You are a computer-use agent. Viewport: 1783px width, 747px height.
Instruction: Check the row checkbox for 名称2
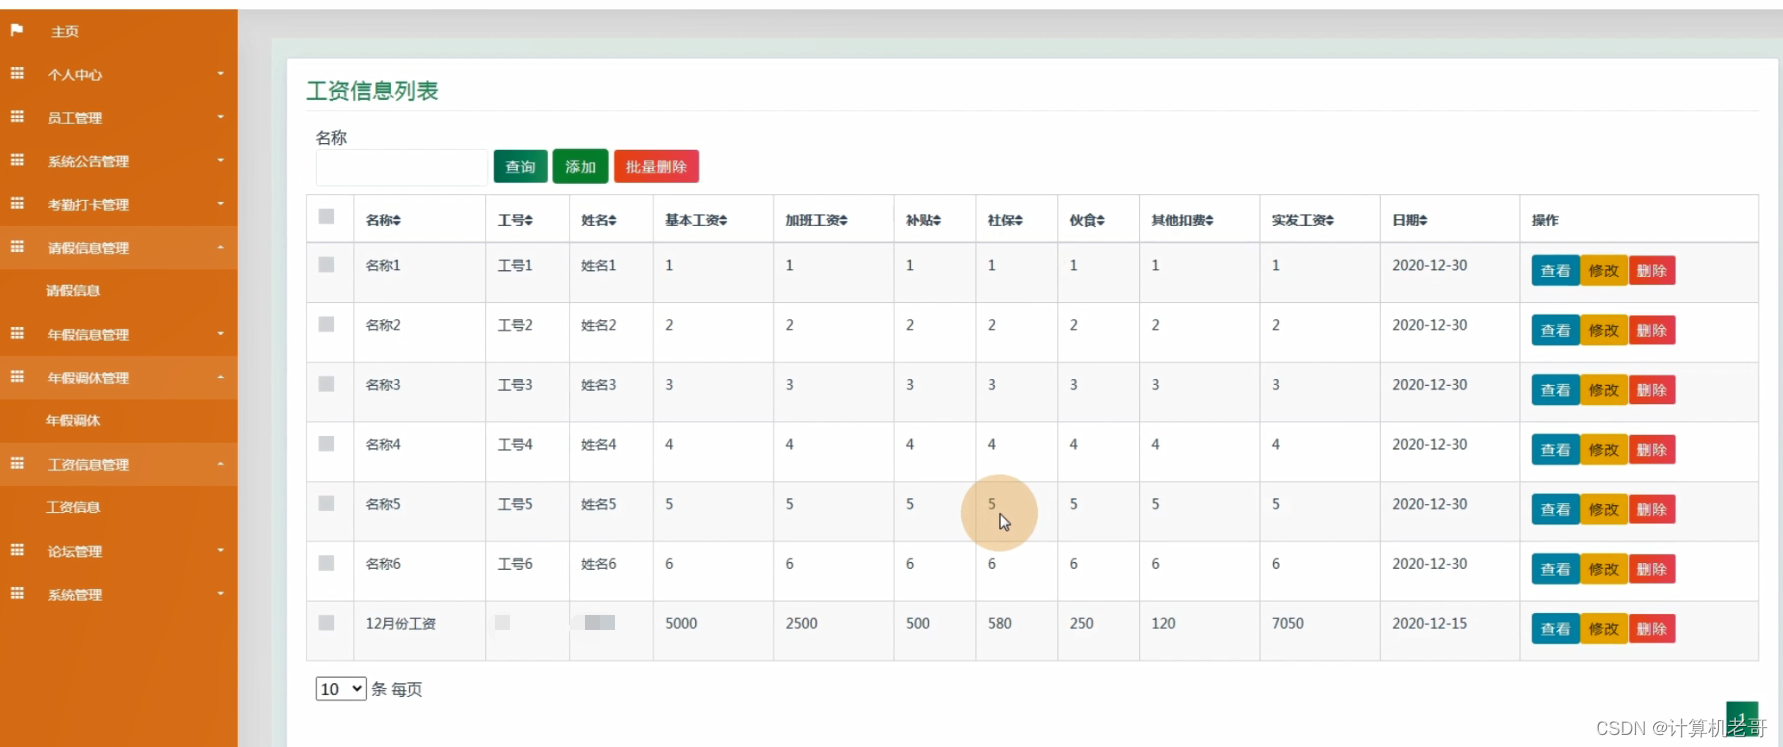326,324
